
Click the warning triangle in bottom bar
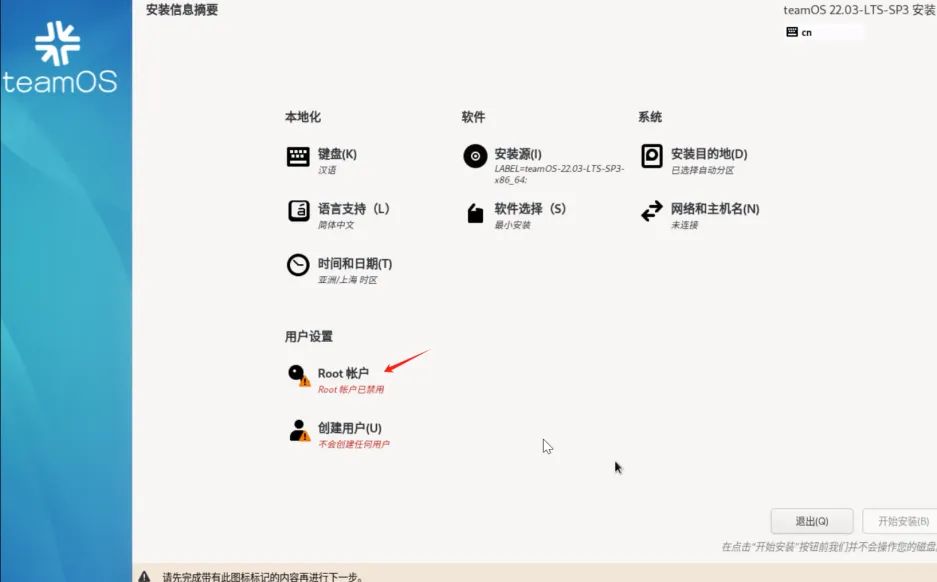(x=145, y=577)
